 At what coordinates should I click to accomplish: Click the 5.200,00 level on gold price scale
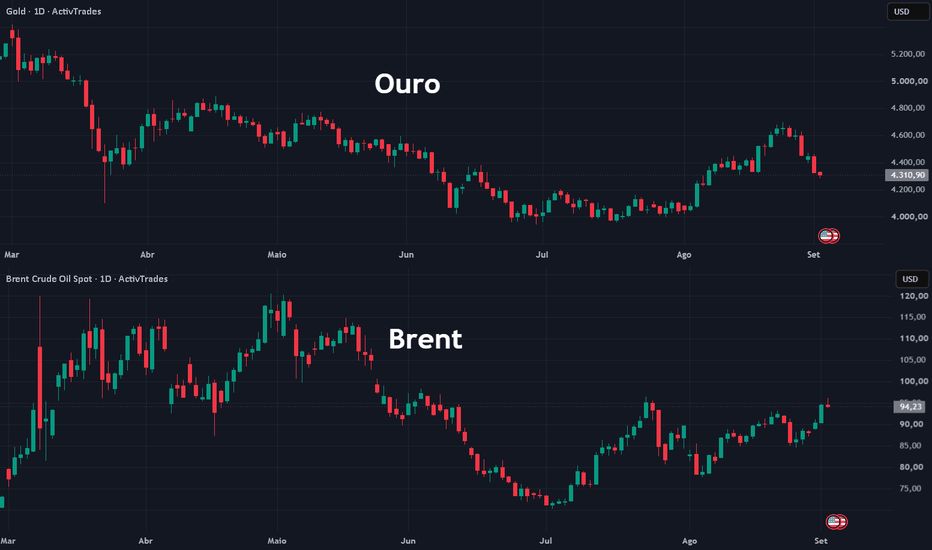909,54
